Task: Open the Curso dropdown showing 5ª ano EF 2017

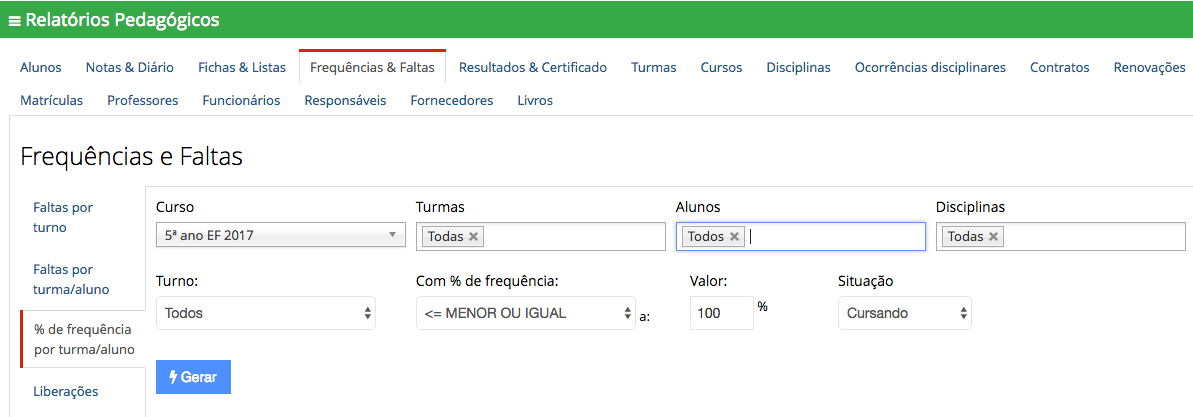Action: (x=281, y=236)
